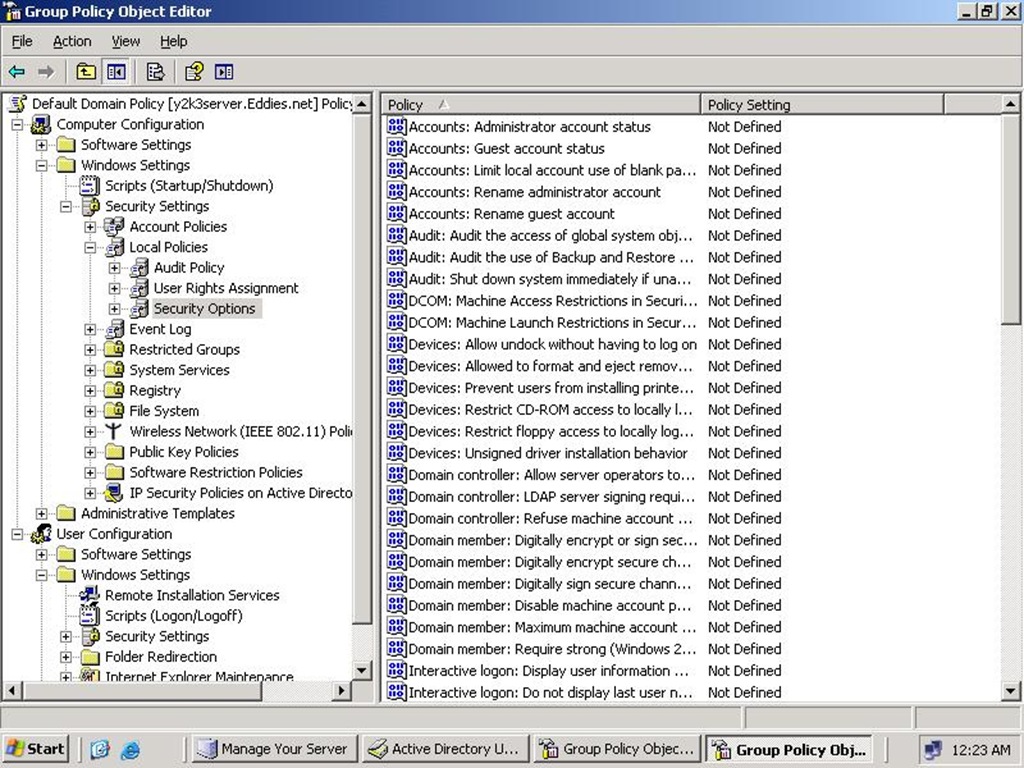Click the Audit Policy icon in tree
1024x768 pixels.
pos(138,268)
